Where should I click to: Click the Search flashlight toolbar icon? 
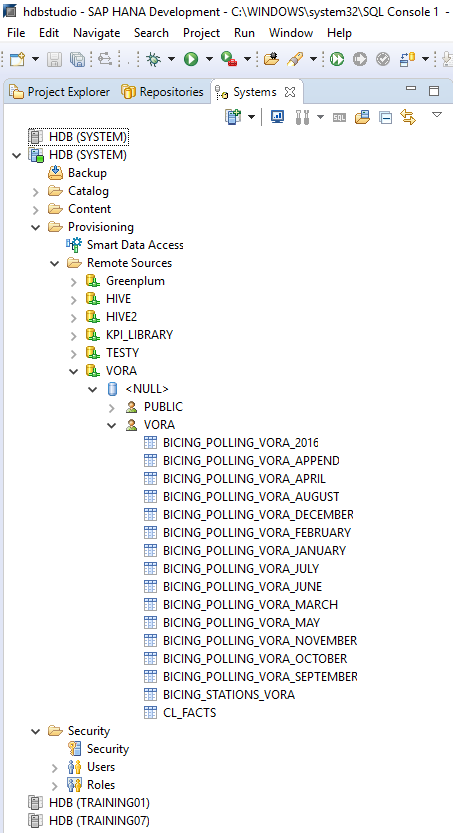(295, 59)
